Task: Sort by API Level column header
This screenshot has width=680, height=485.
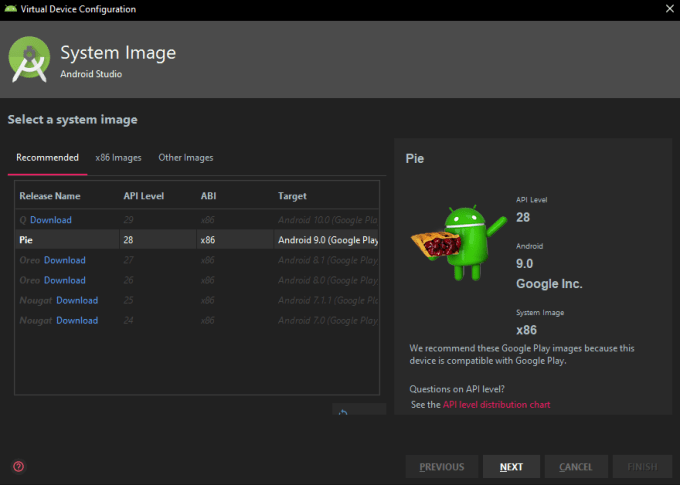Action: [144, 196]
